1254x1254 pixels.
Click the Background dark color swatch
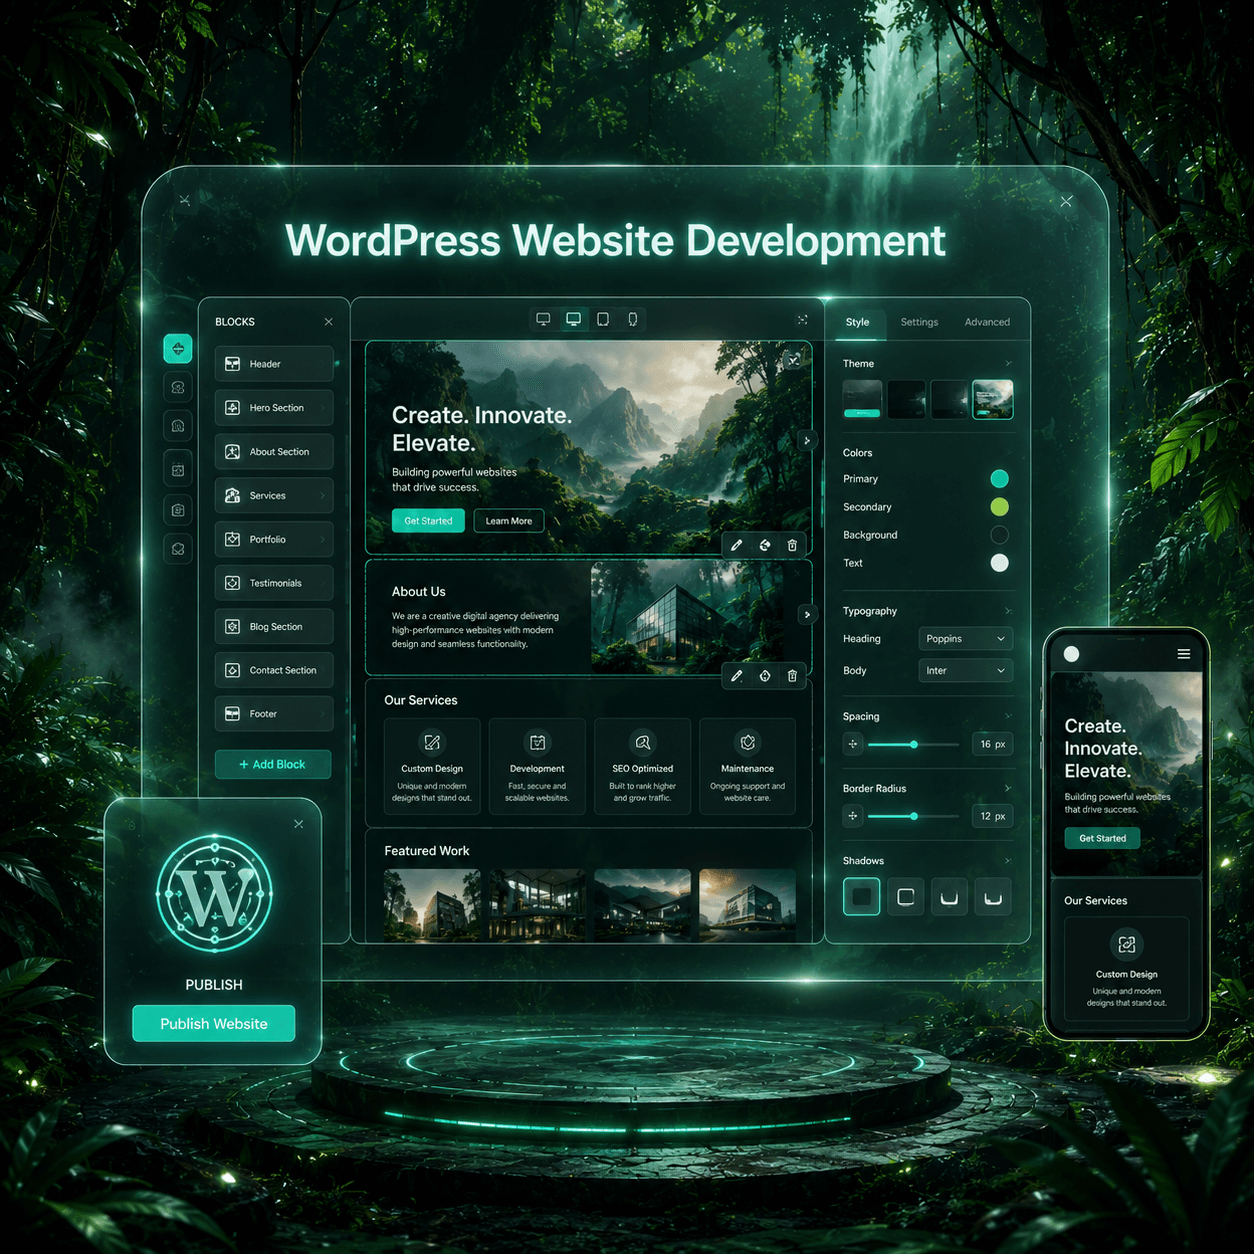[999, 535]
